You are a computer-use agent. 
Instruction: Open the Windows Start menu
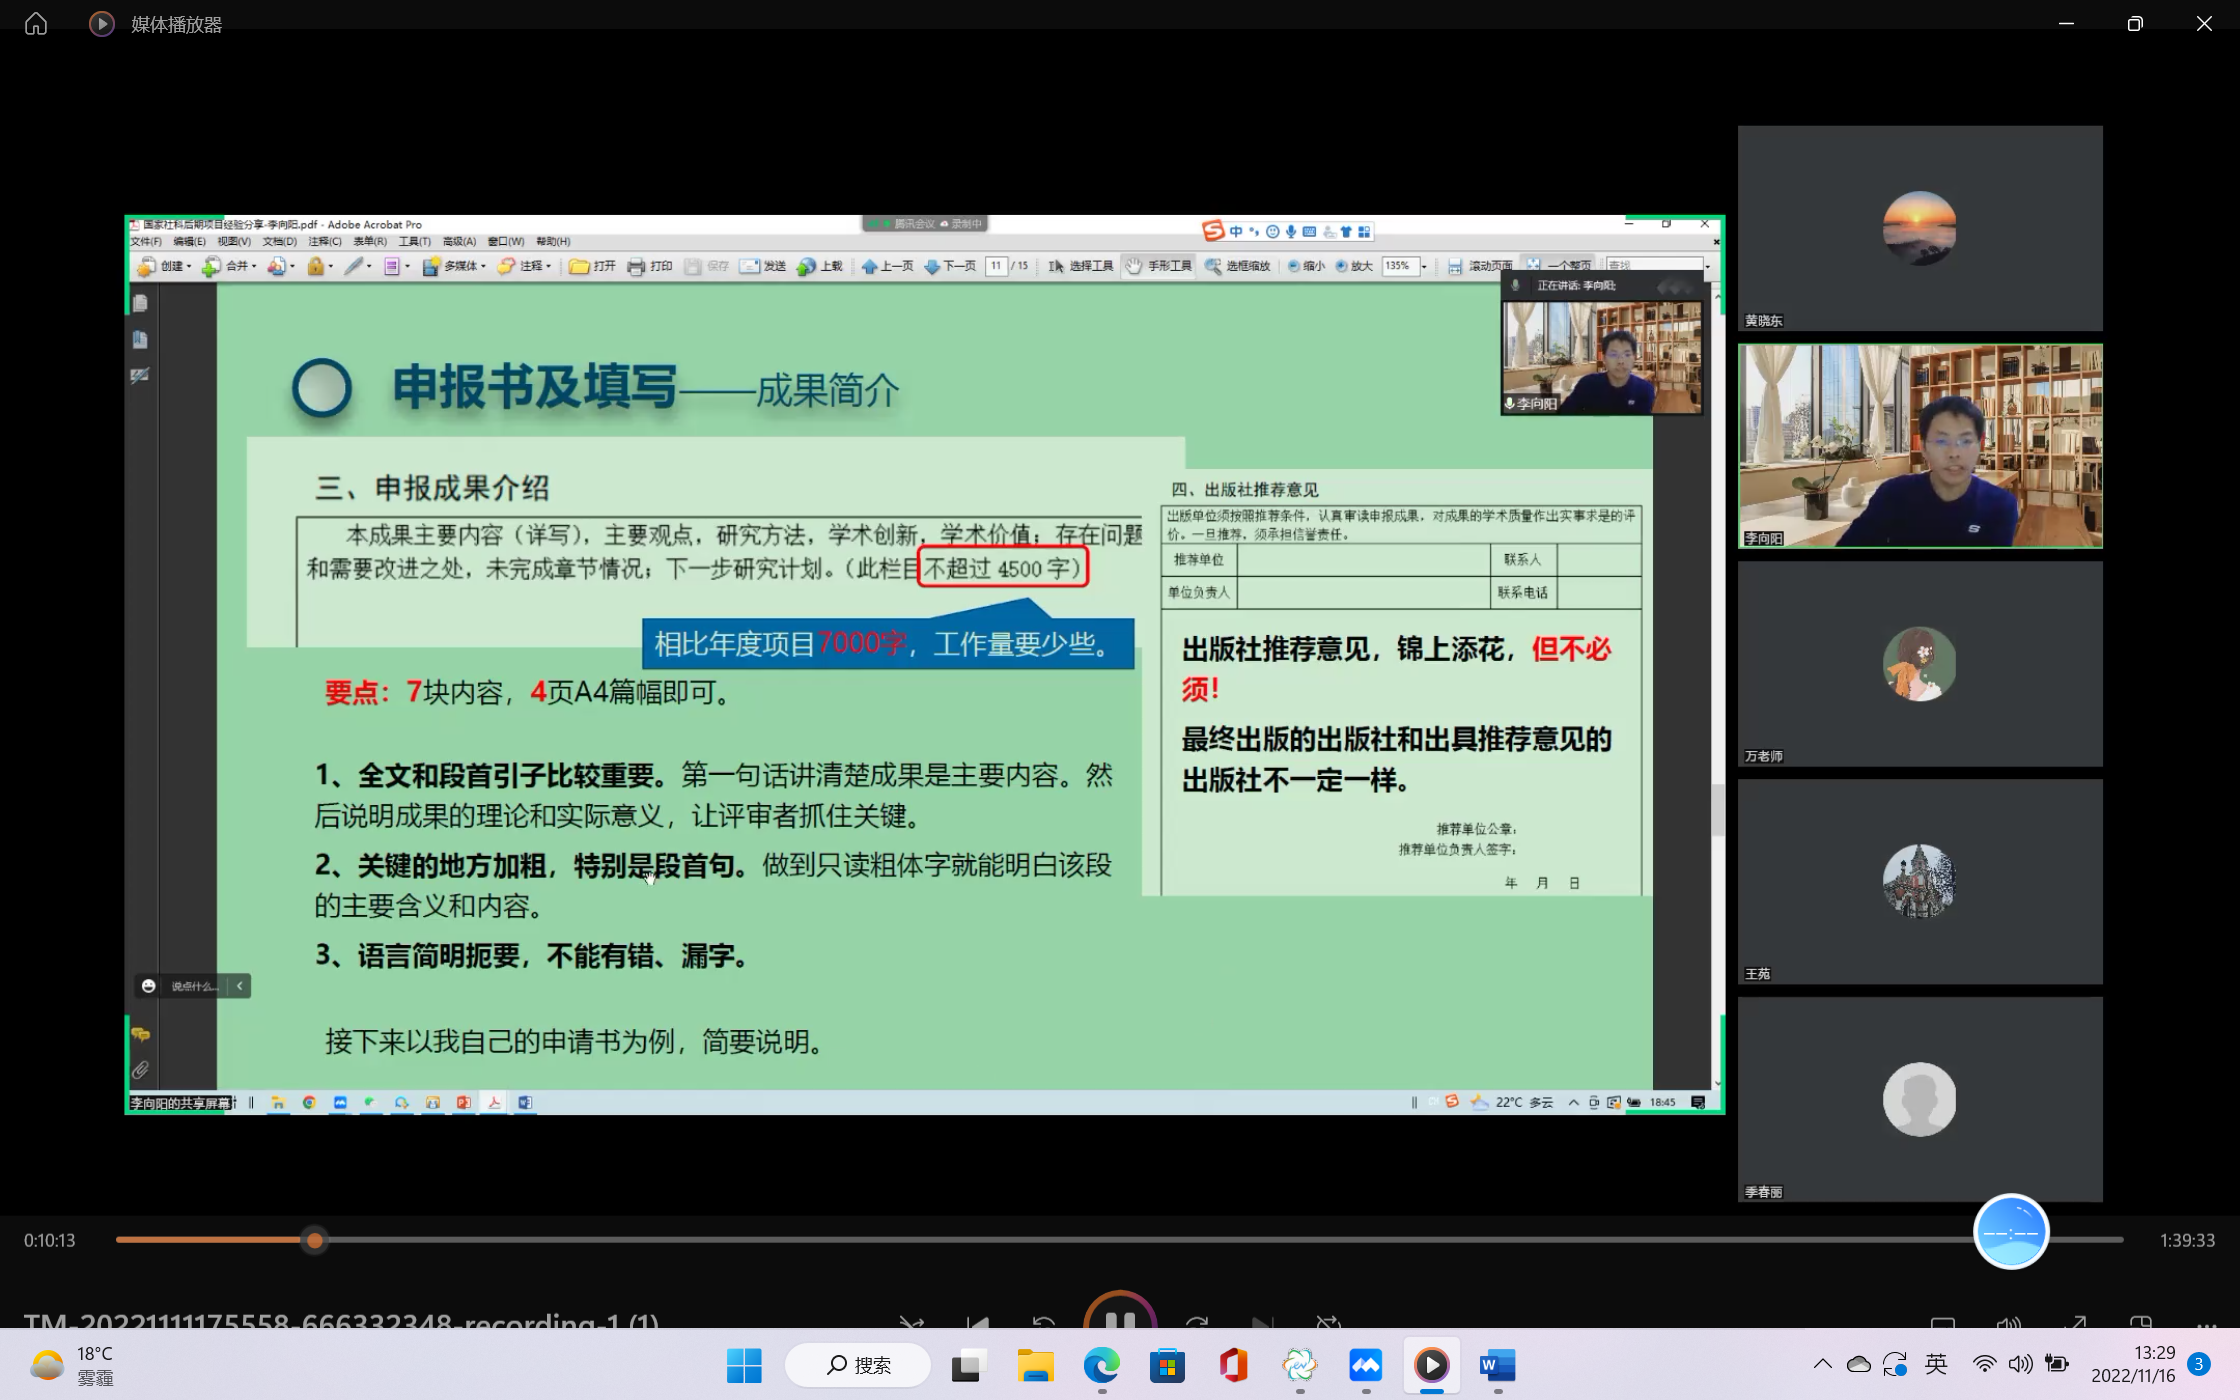coord(744,1365)
